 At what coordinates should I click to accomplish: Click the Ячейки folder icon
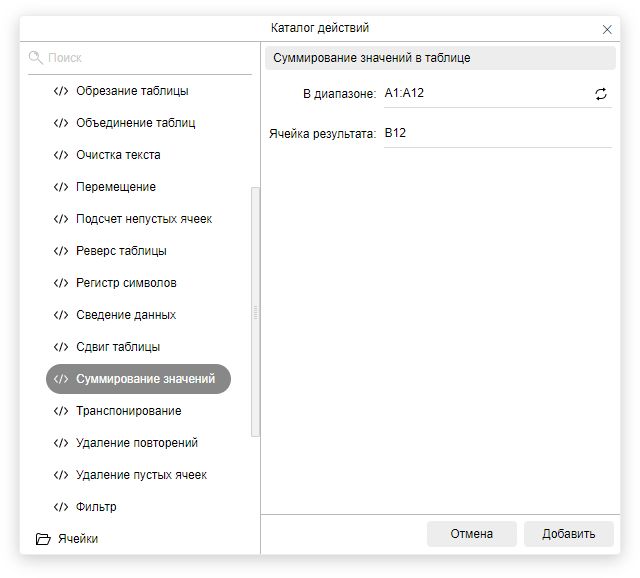43,539
